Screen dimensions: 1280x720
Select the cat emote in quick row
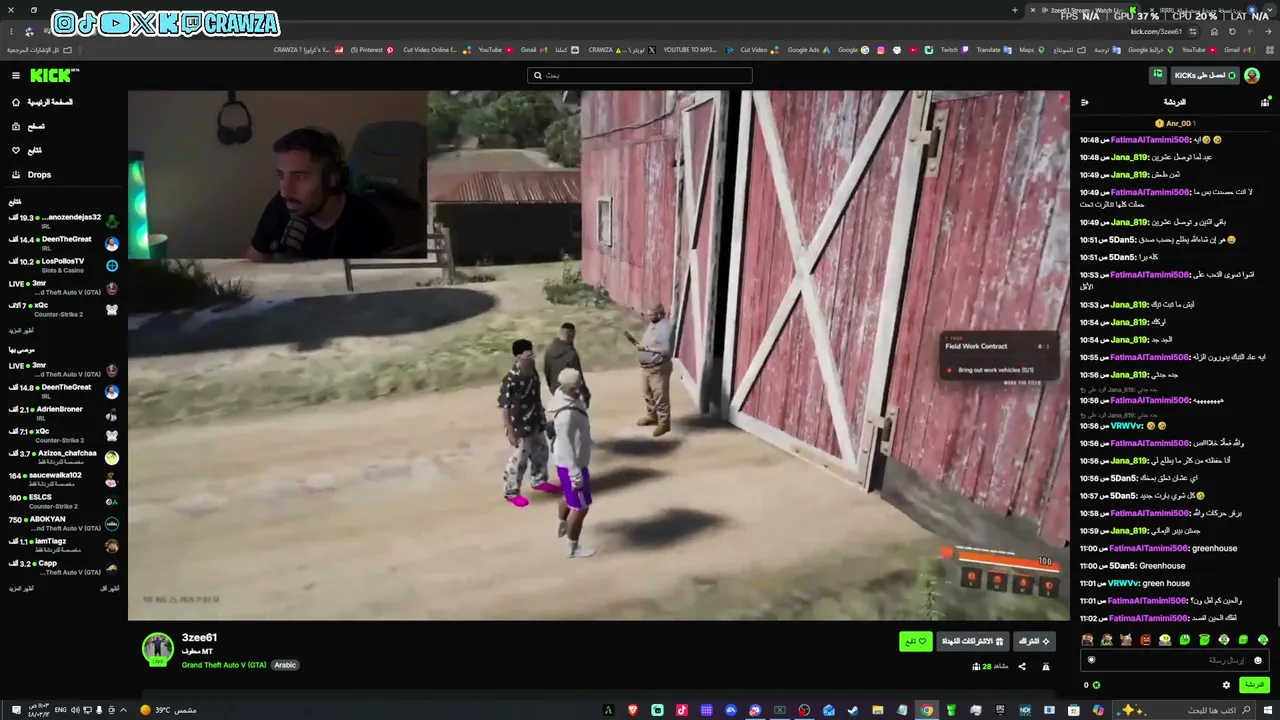1126,640
